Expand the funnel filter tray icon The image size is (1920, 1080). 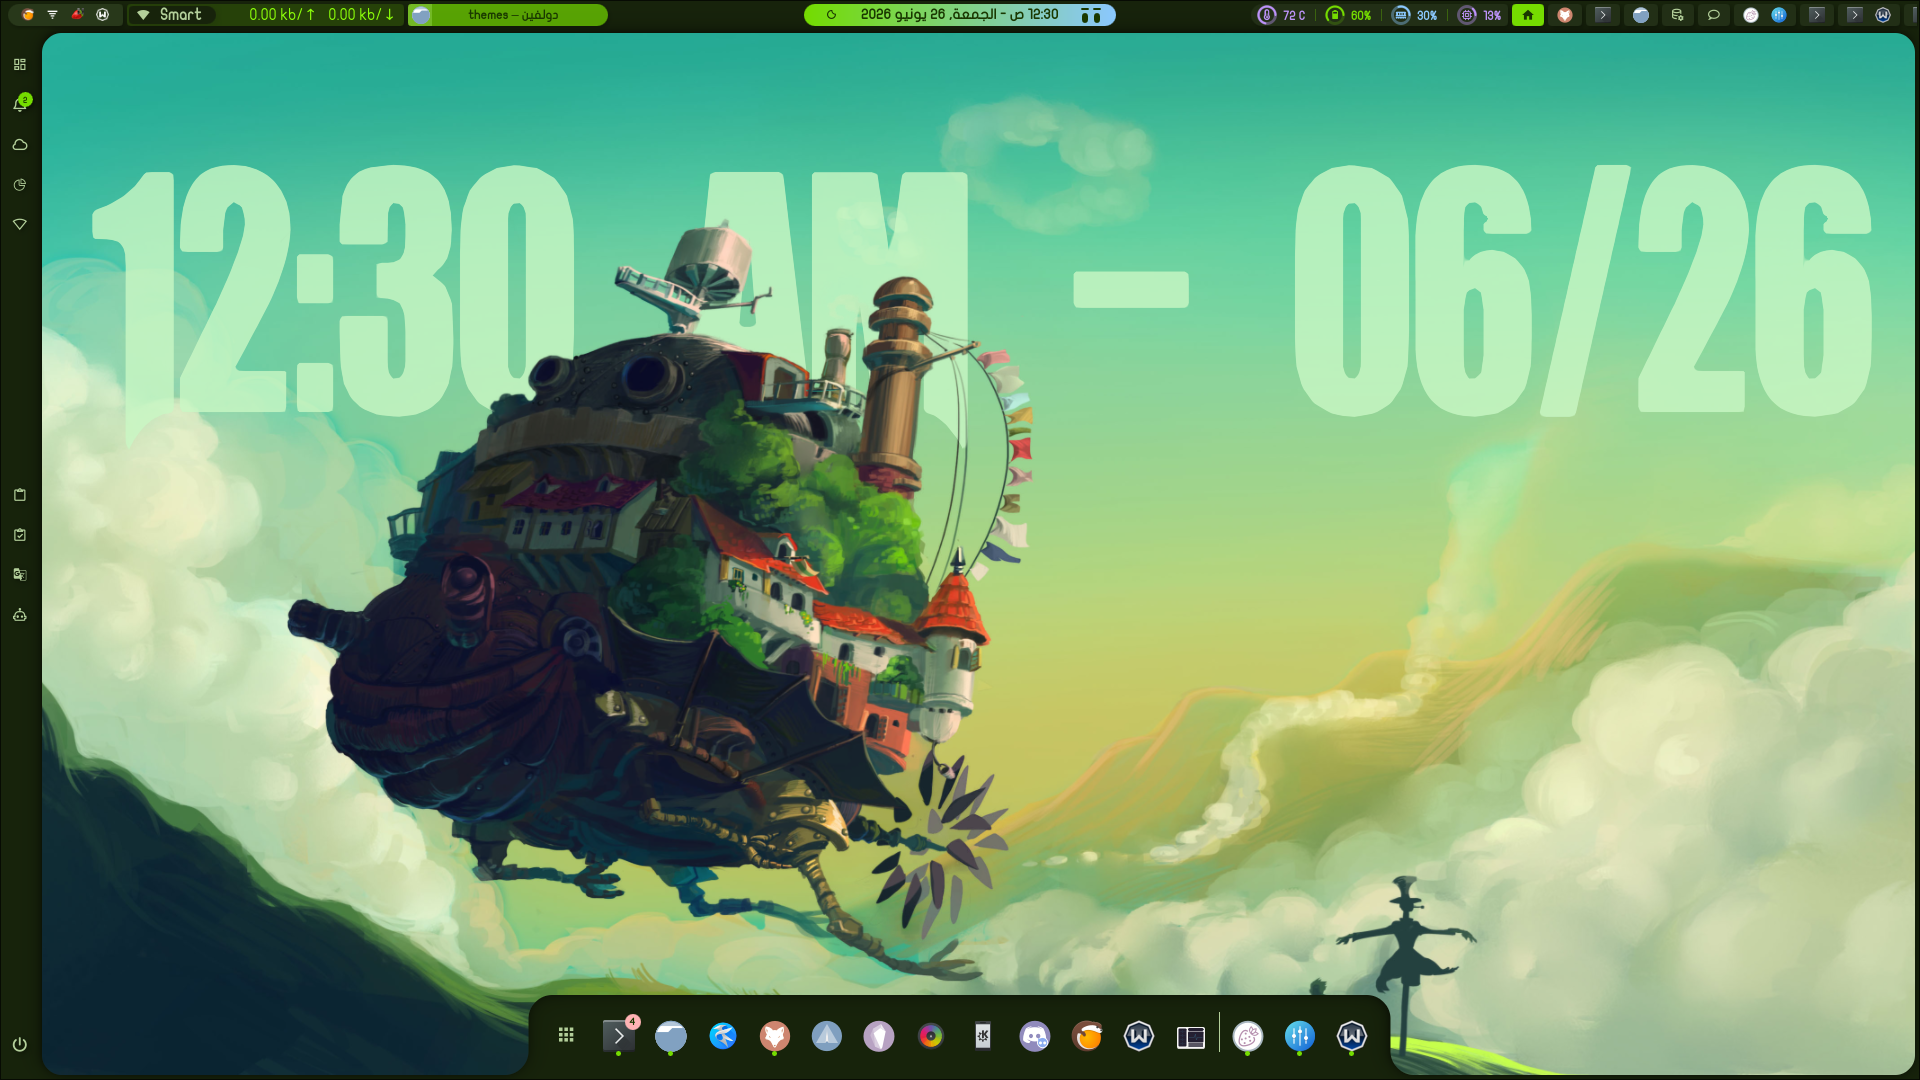click(x=53, y=15)
